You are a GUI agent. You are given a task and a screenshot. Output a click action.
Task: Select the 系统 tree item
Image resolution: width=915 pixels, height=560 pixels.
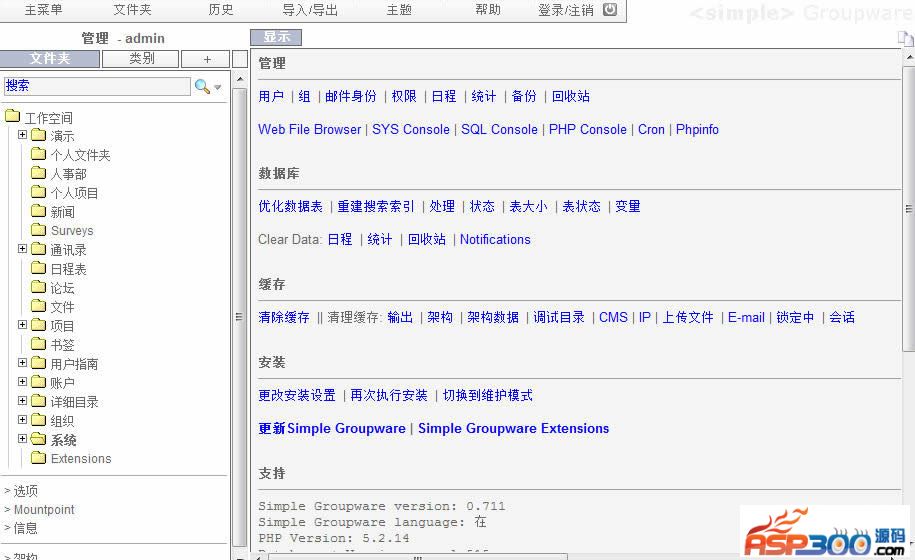pyautogui.click(x=63, y=440)
